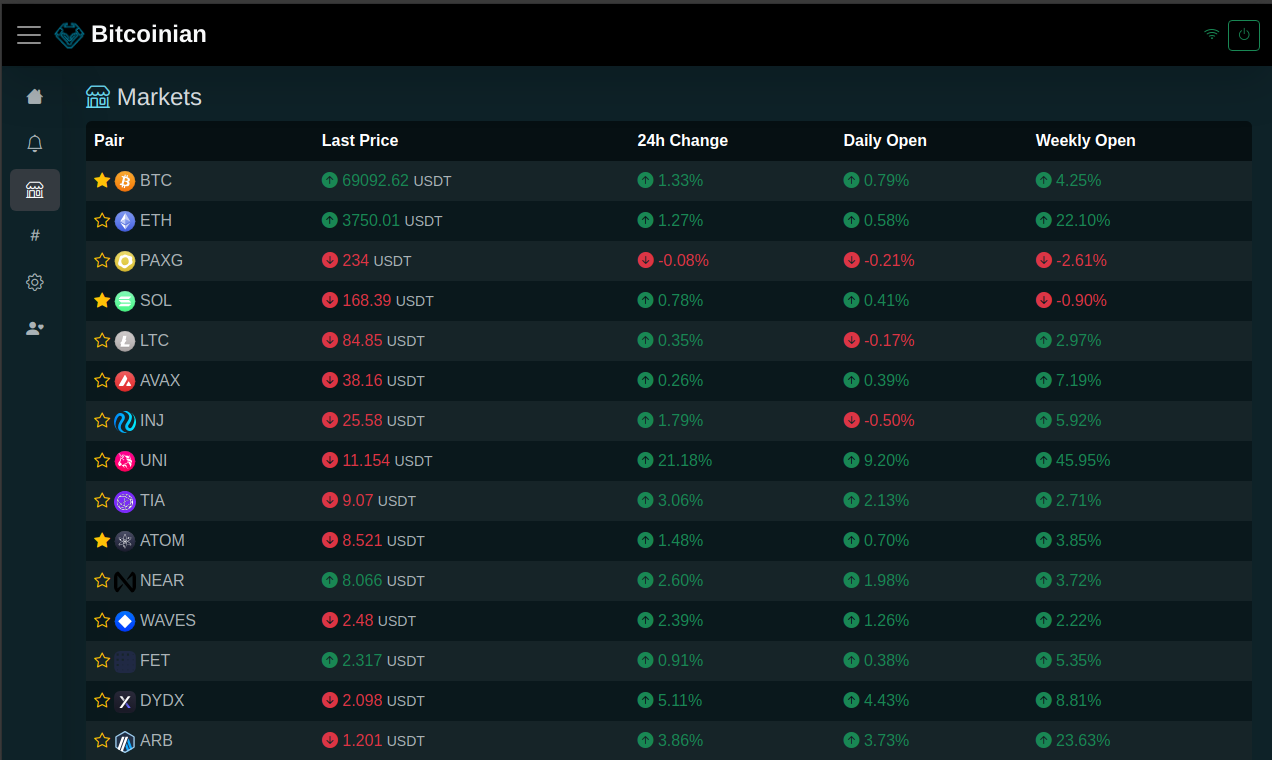Open the notifications bell in sidebar
Image resolution: width=1272 pixels, height=760 pixels.
35,143
